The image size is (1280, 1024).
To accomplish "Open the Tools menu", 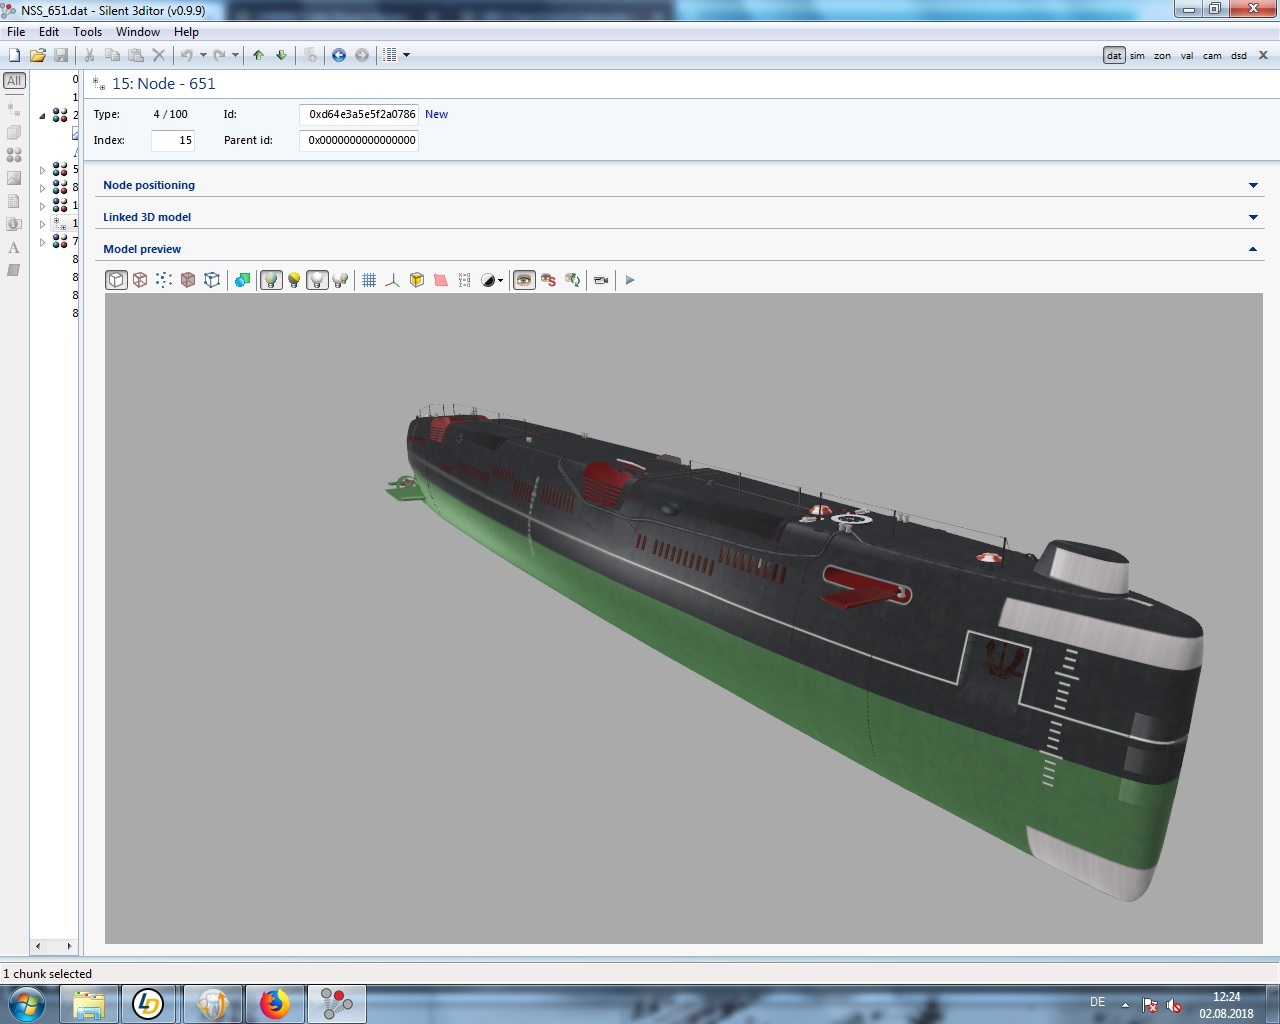I will 87,32.
